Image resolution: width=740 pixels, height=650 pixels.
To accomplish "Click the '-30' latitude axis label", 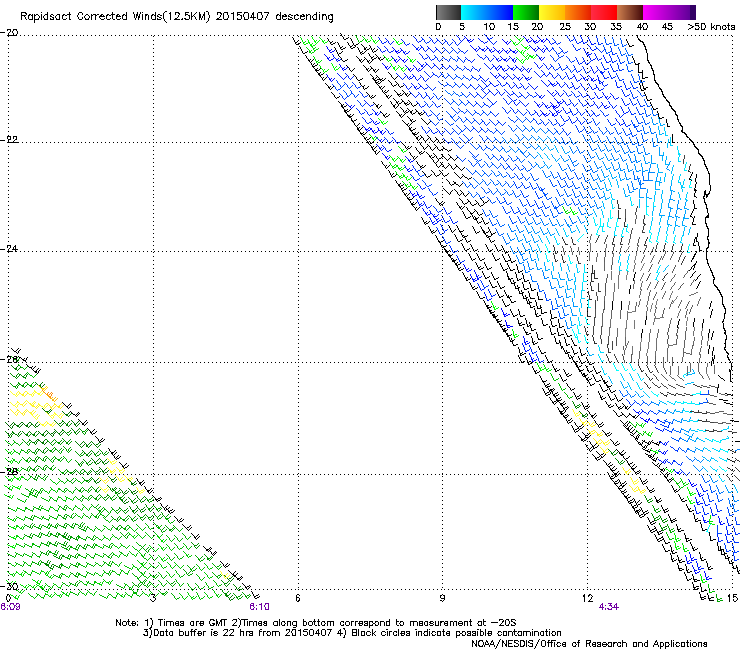I will point(9,587).
